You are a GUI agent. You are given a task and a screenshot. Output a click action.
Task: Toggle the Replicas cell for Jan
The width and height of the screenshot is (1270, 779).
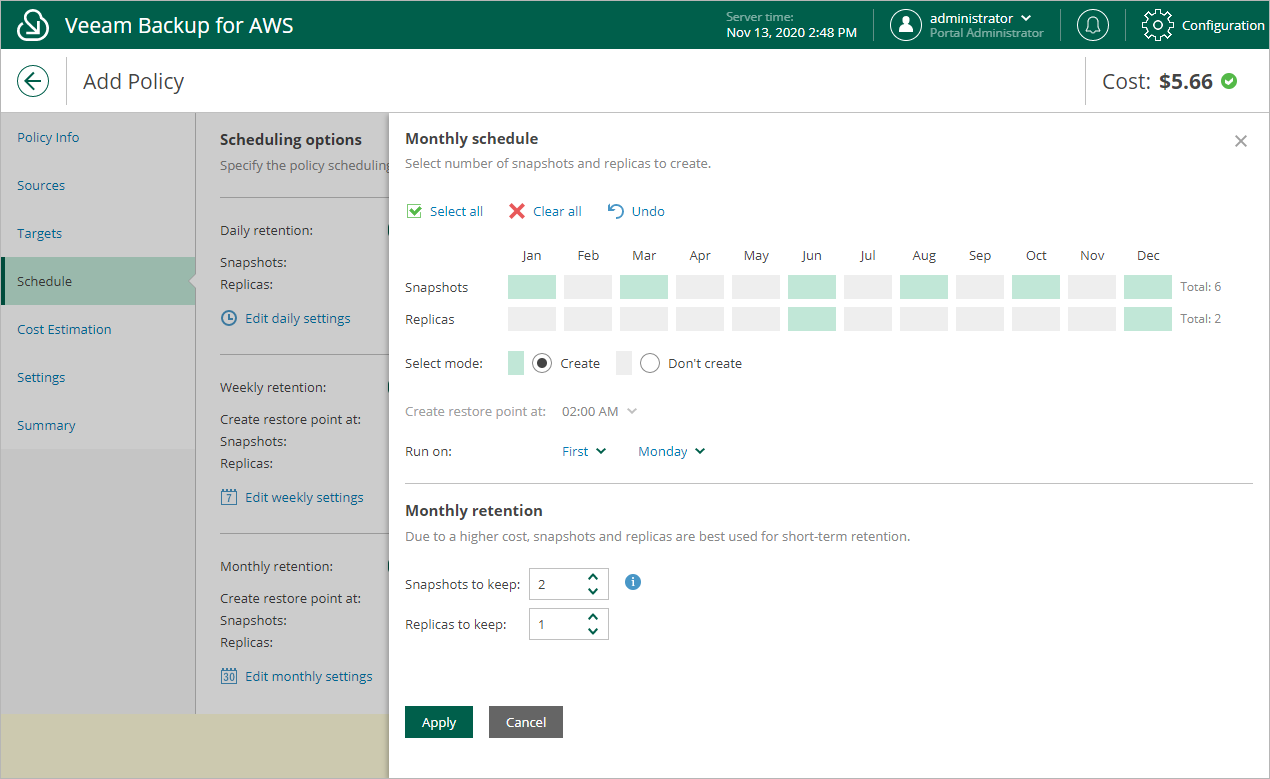[532, 319]
